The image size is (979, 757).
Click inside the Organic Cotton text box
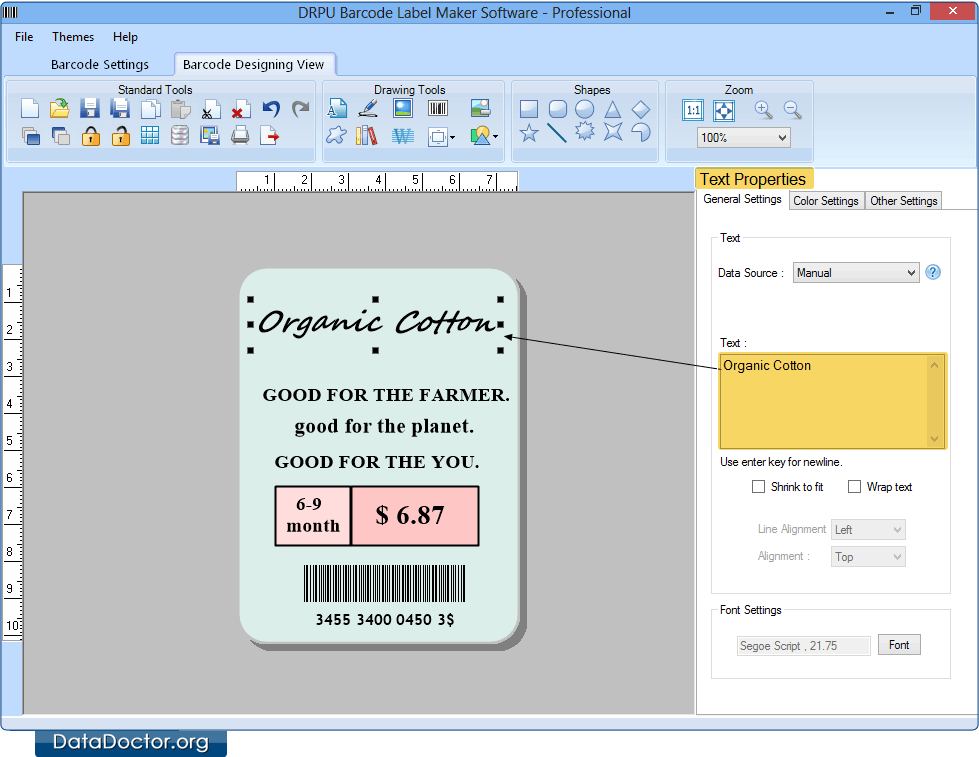coord(832,401)
